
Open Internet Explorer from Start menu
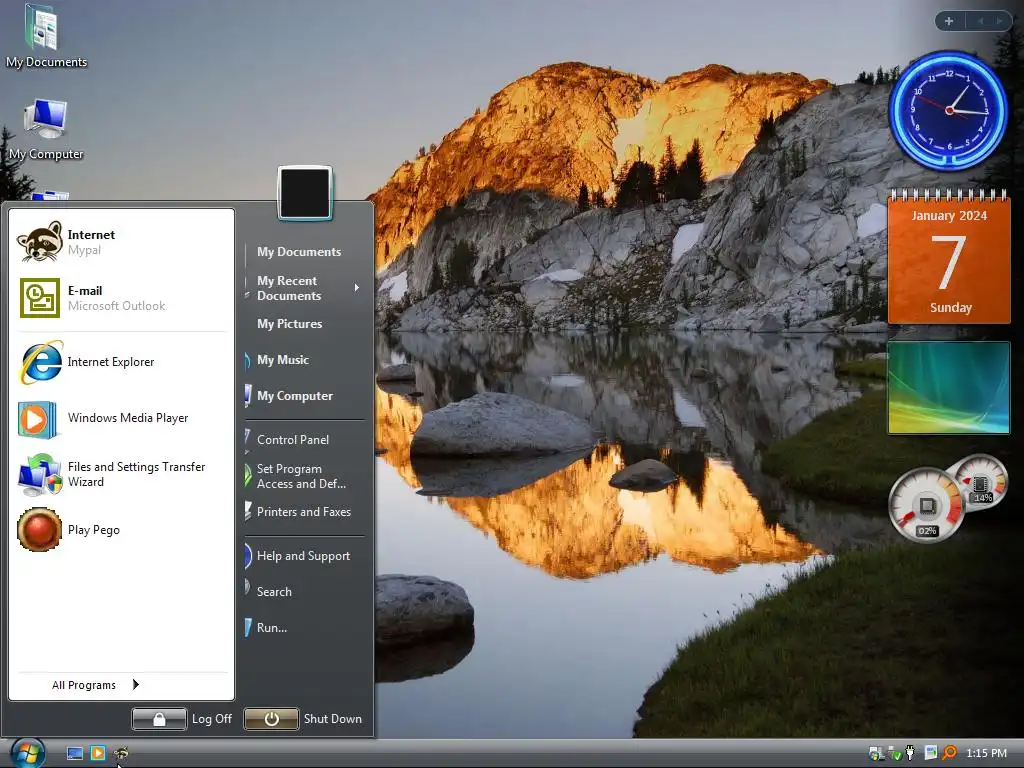click(x=121, y=362)
